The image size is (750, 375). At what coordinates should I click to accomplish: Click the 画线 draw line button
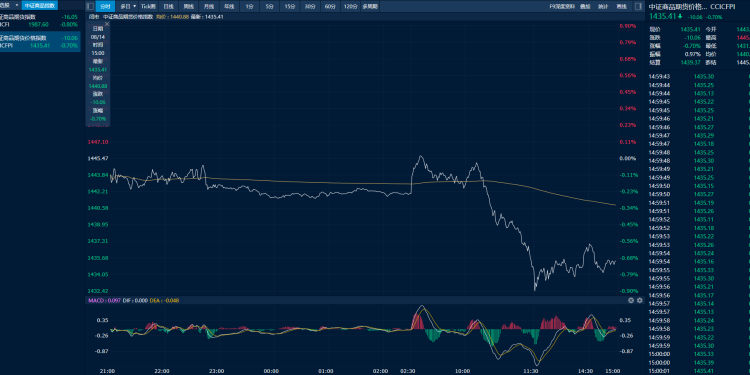621,6
